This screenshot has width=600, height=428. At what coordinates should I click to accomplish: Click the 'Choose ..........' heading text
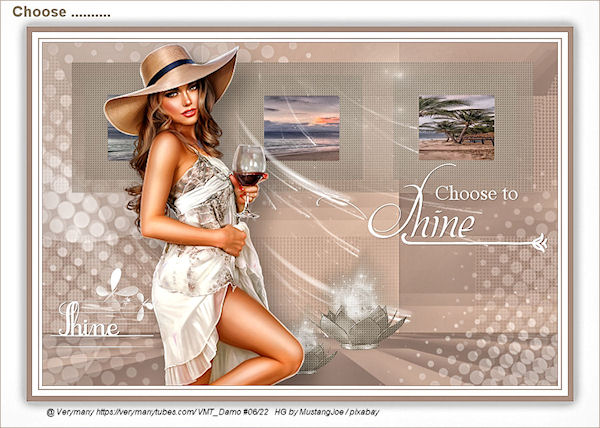click(x=61, y=12)
